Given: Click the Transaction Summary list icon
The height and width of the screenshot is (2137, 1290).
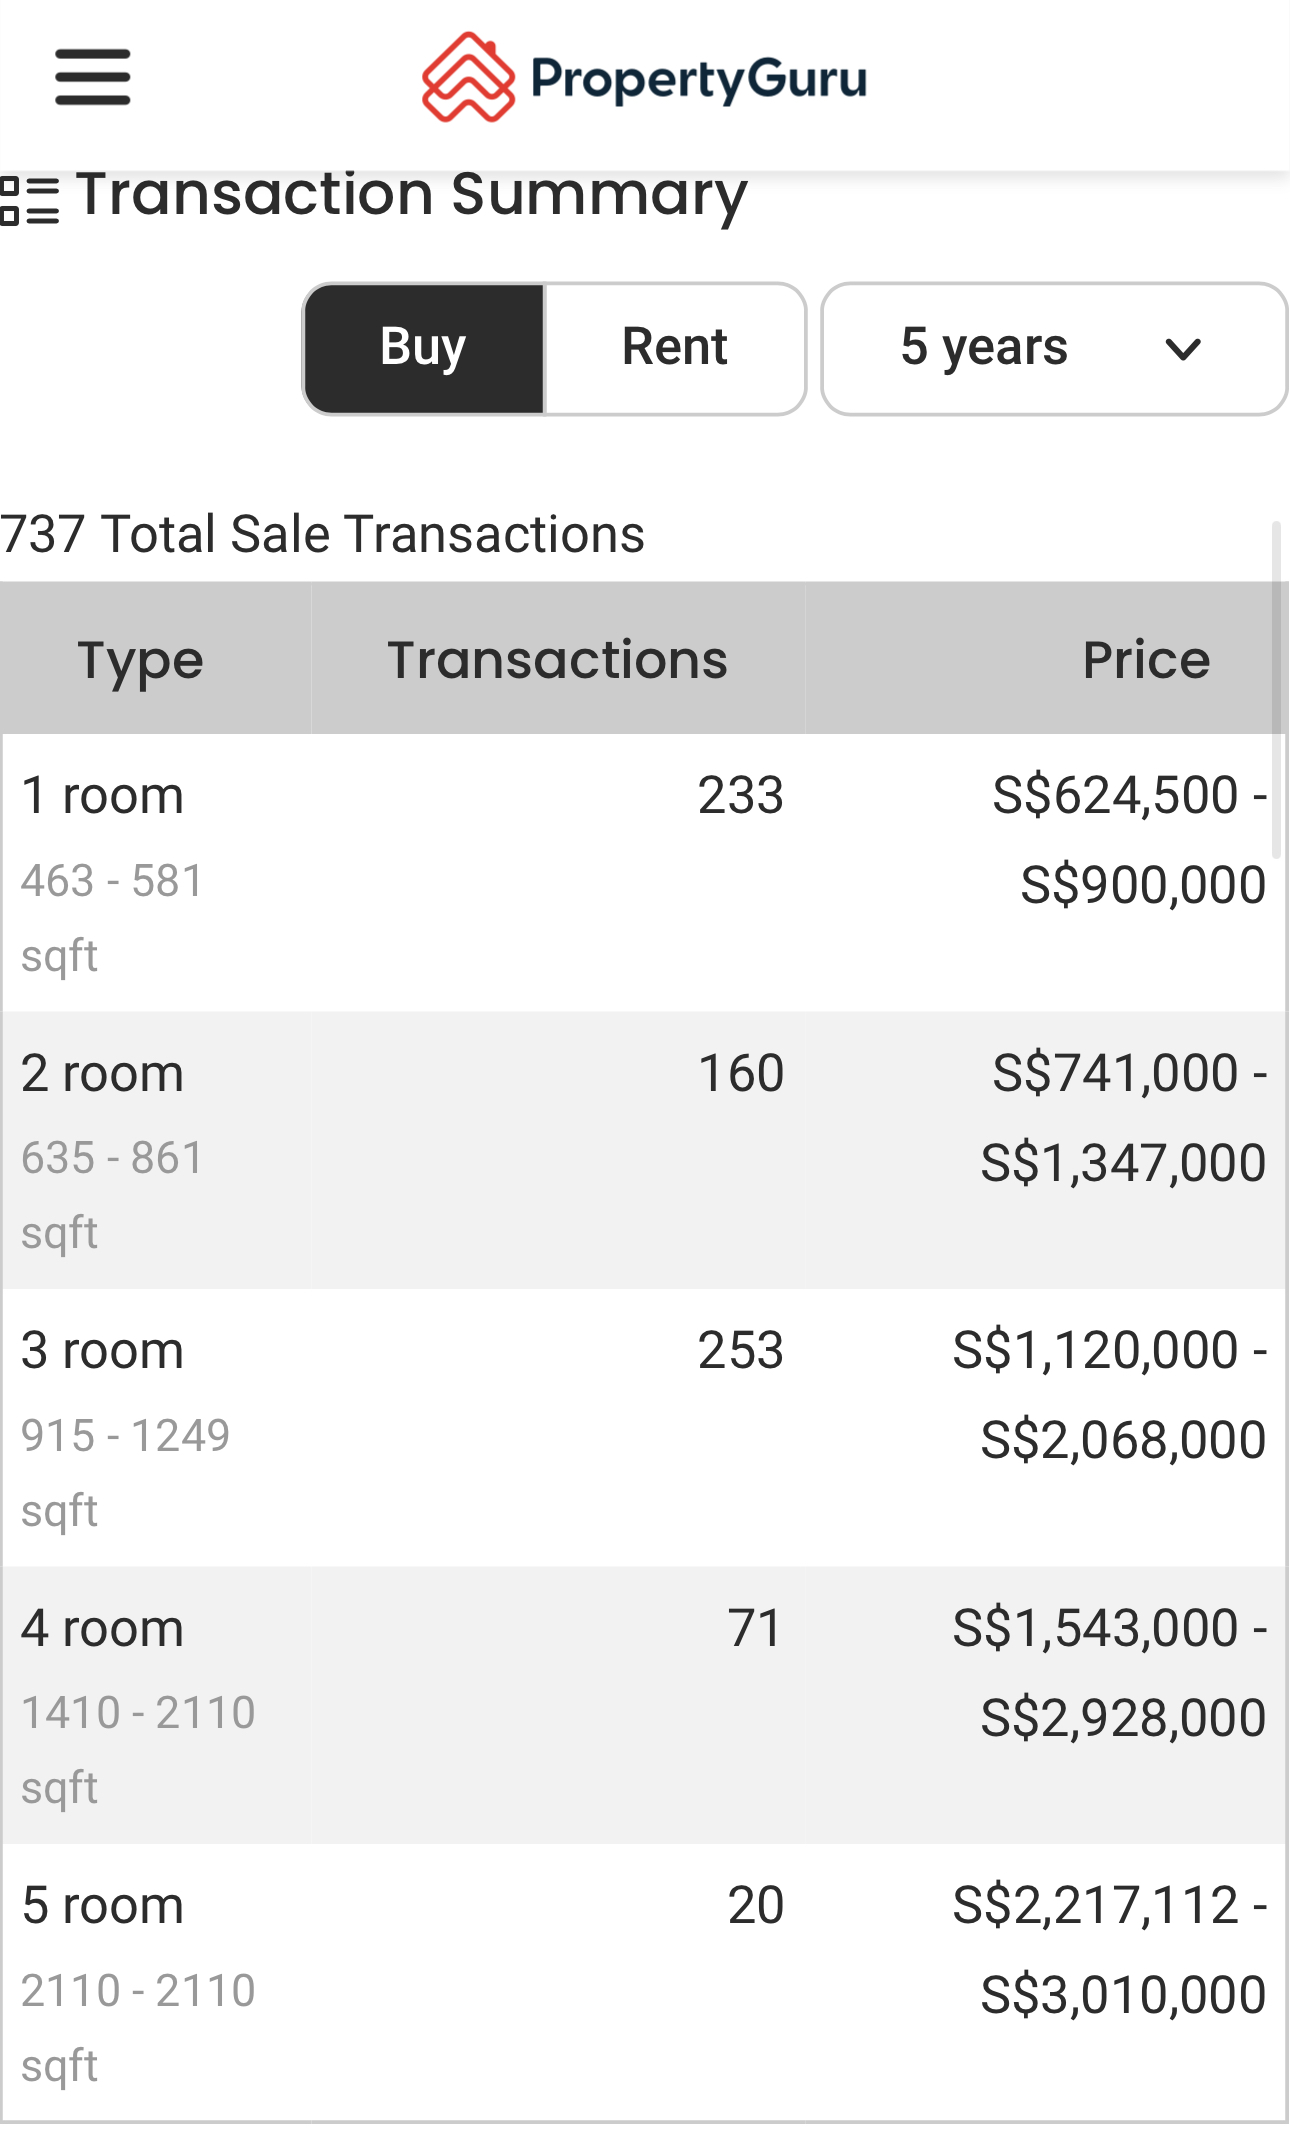Looking at the screenshot, I should click(x=30, y=199).
